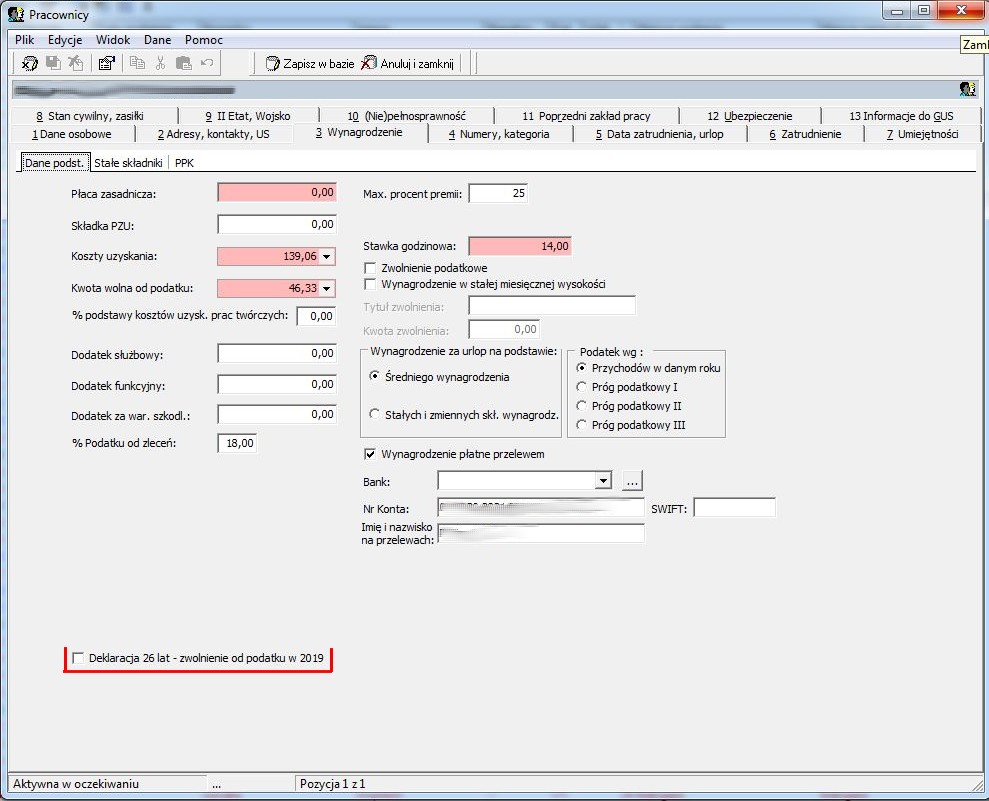Click Anuluj i zamknij button

point(407,63)
